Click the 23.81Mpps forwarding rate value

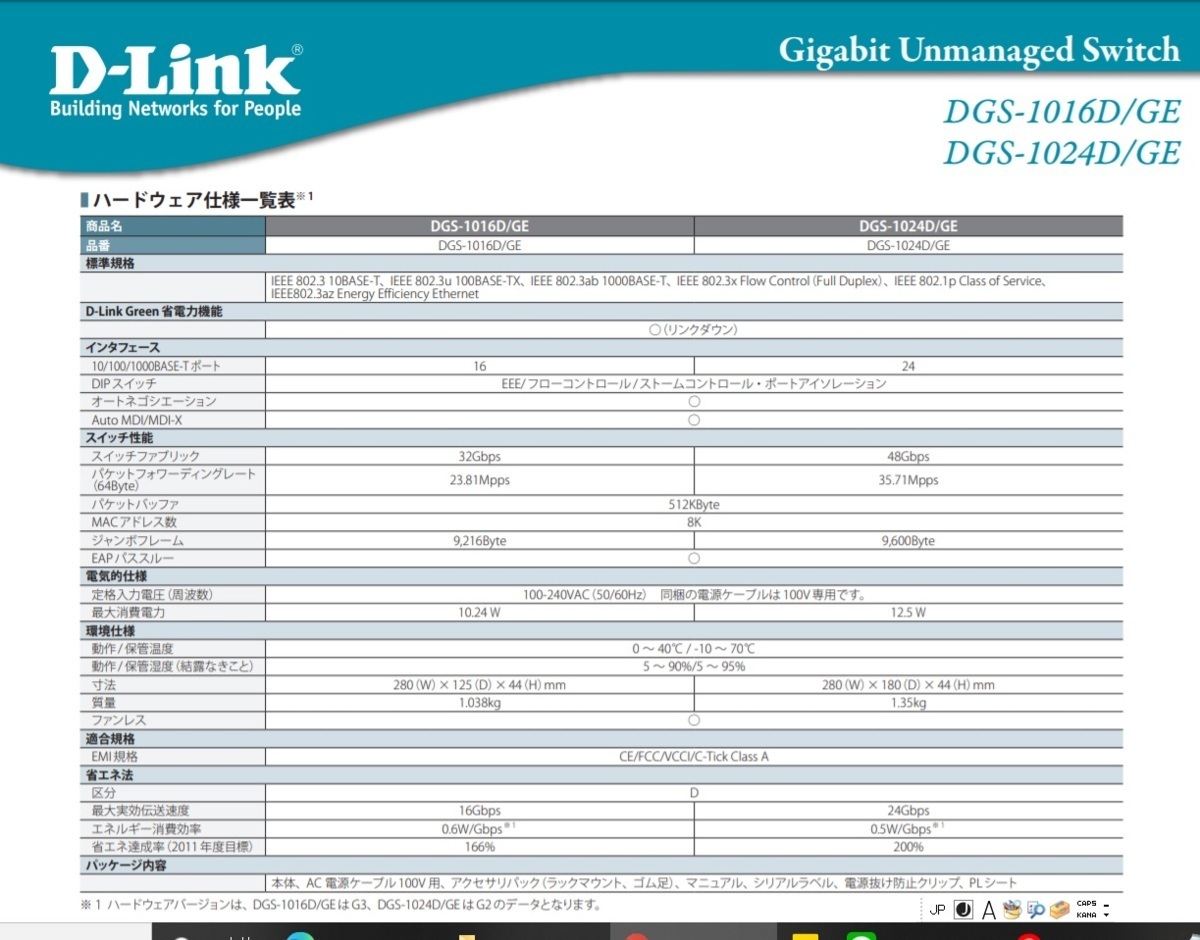(479, 480)
